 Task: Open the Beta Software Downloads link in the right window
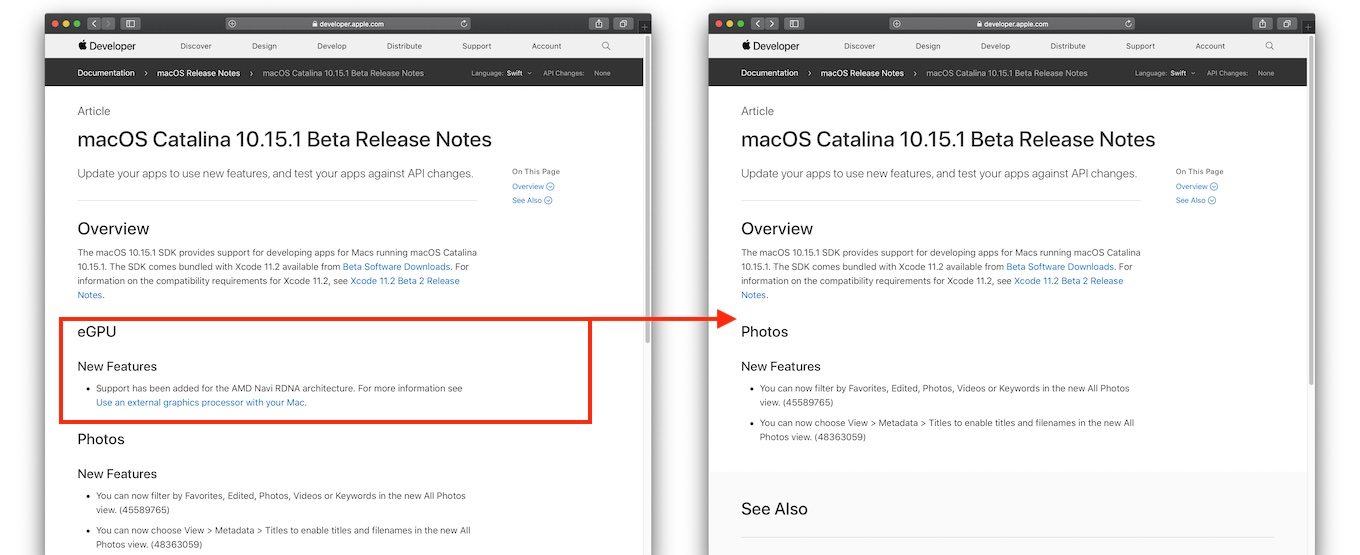click(x=1060, y=267)
